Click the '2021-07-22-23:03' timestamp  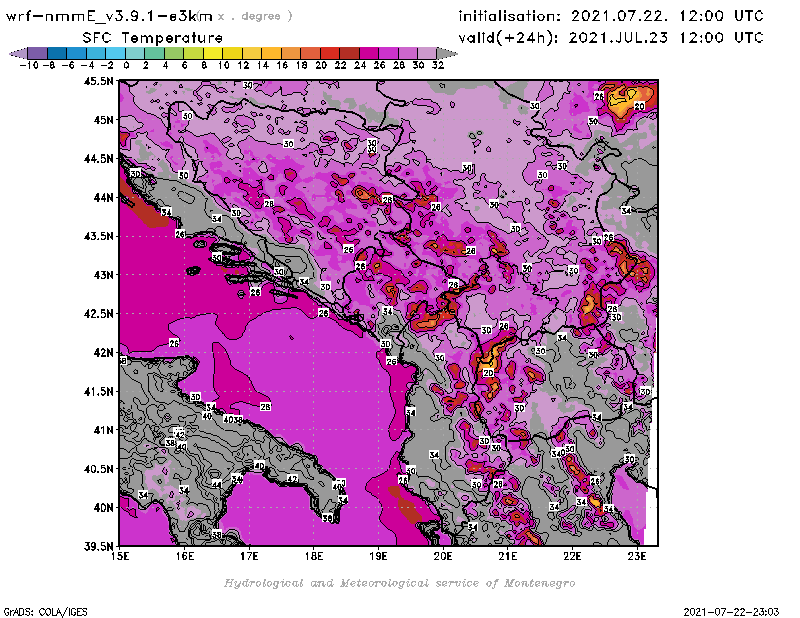coord(731,612)
